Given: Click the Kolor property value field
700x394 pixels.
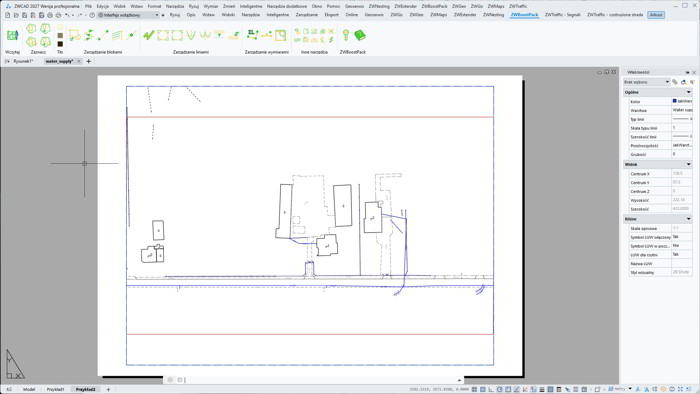Looking at the screenshot, I should [682, 101].
